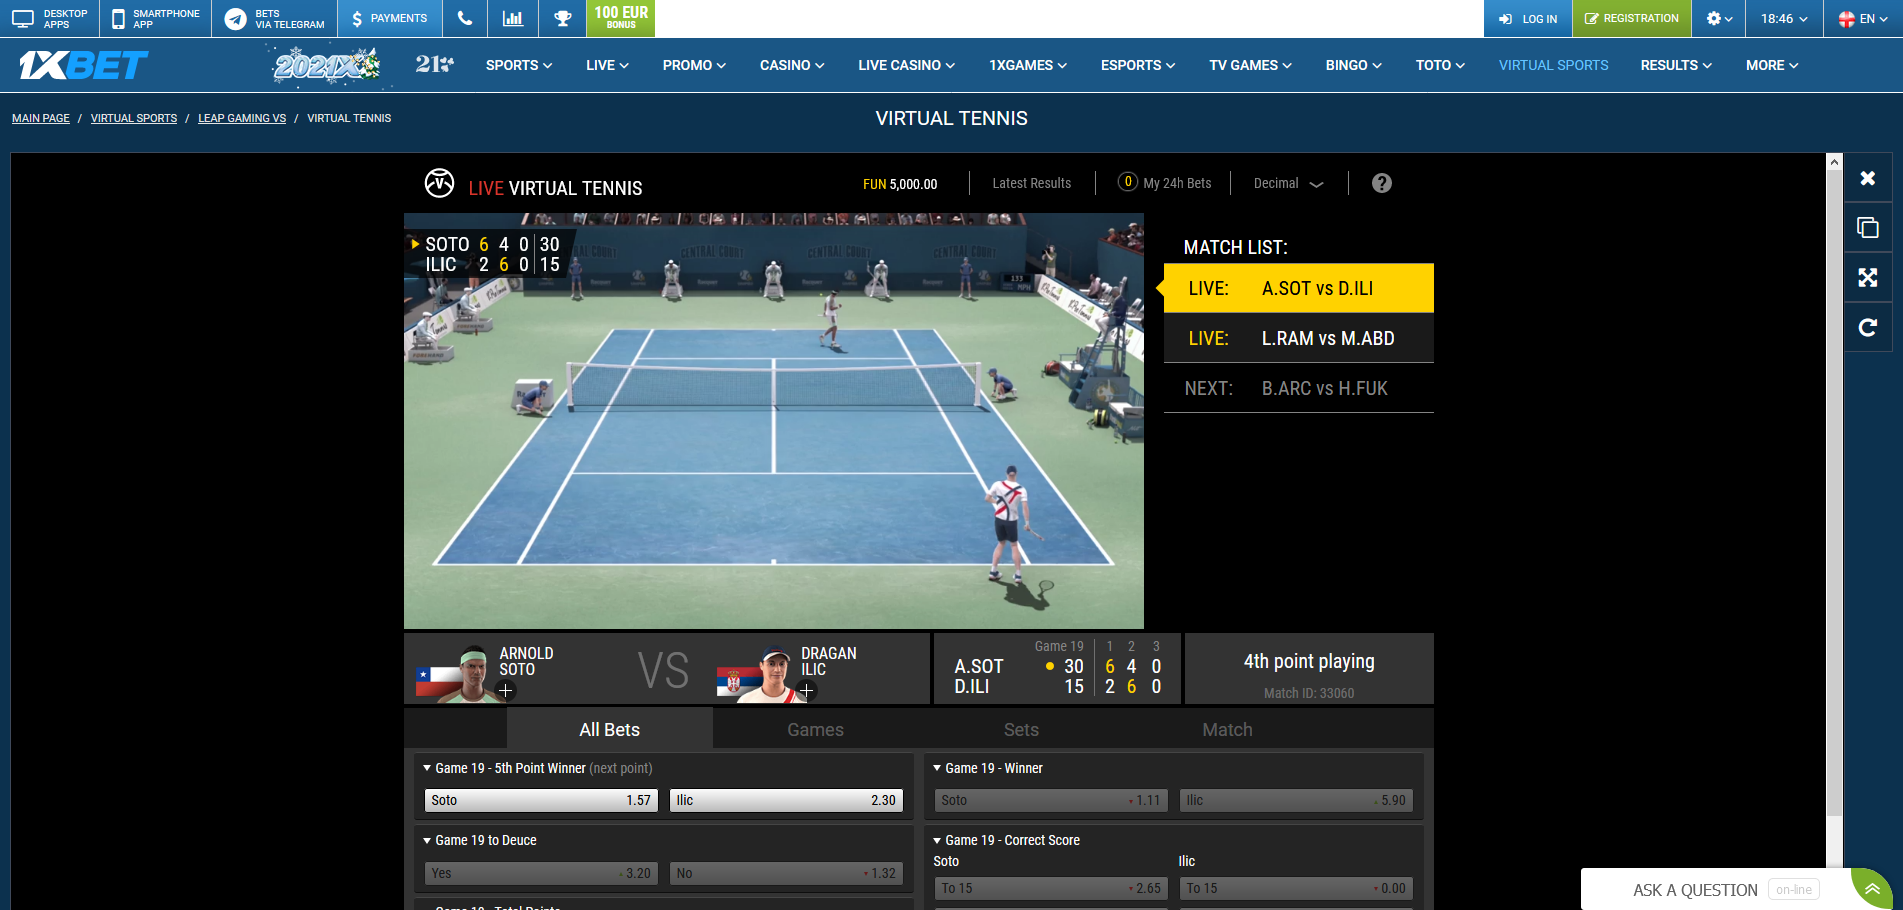Click the trophy results icon

563,19
